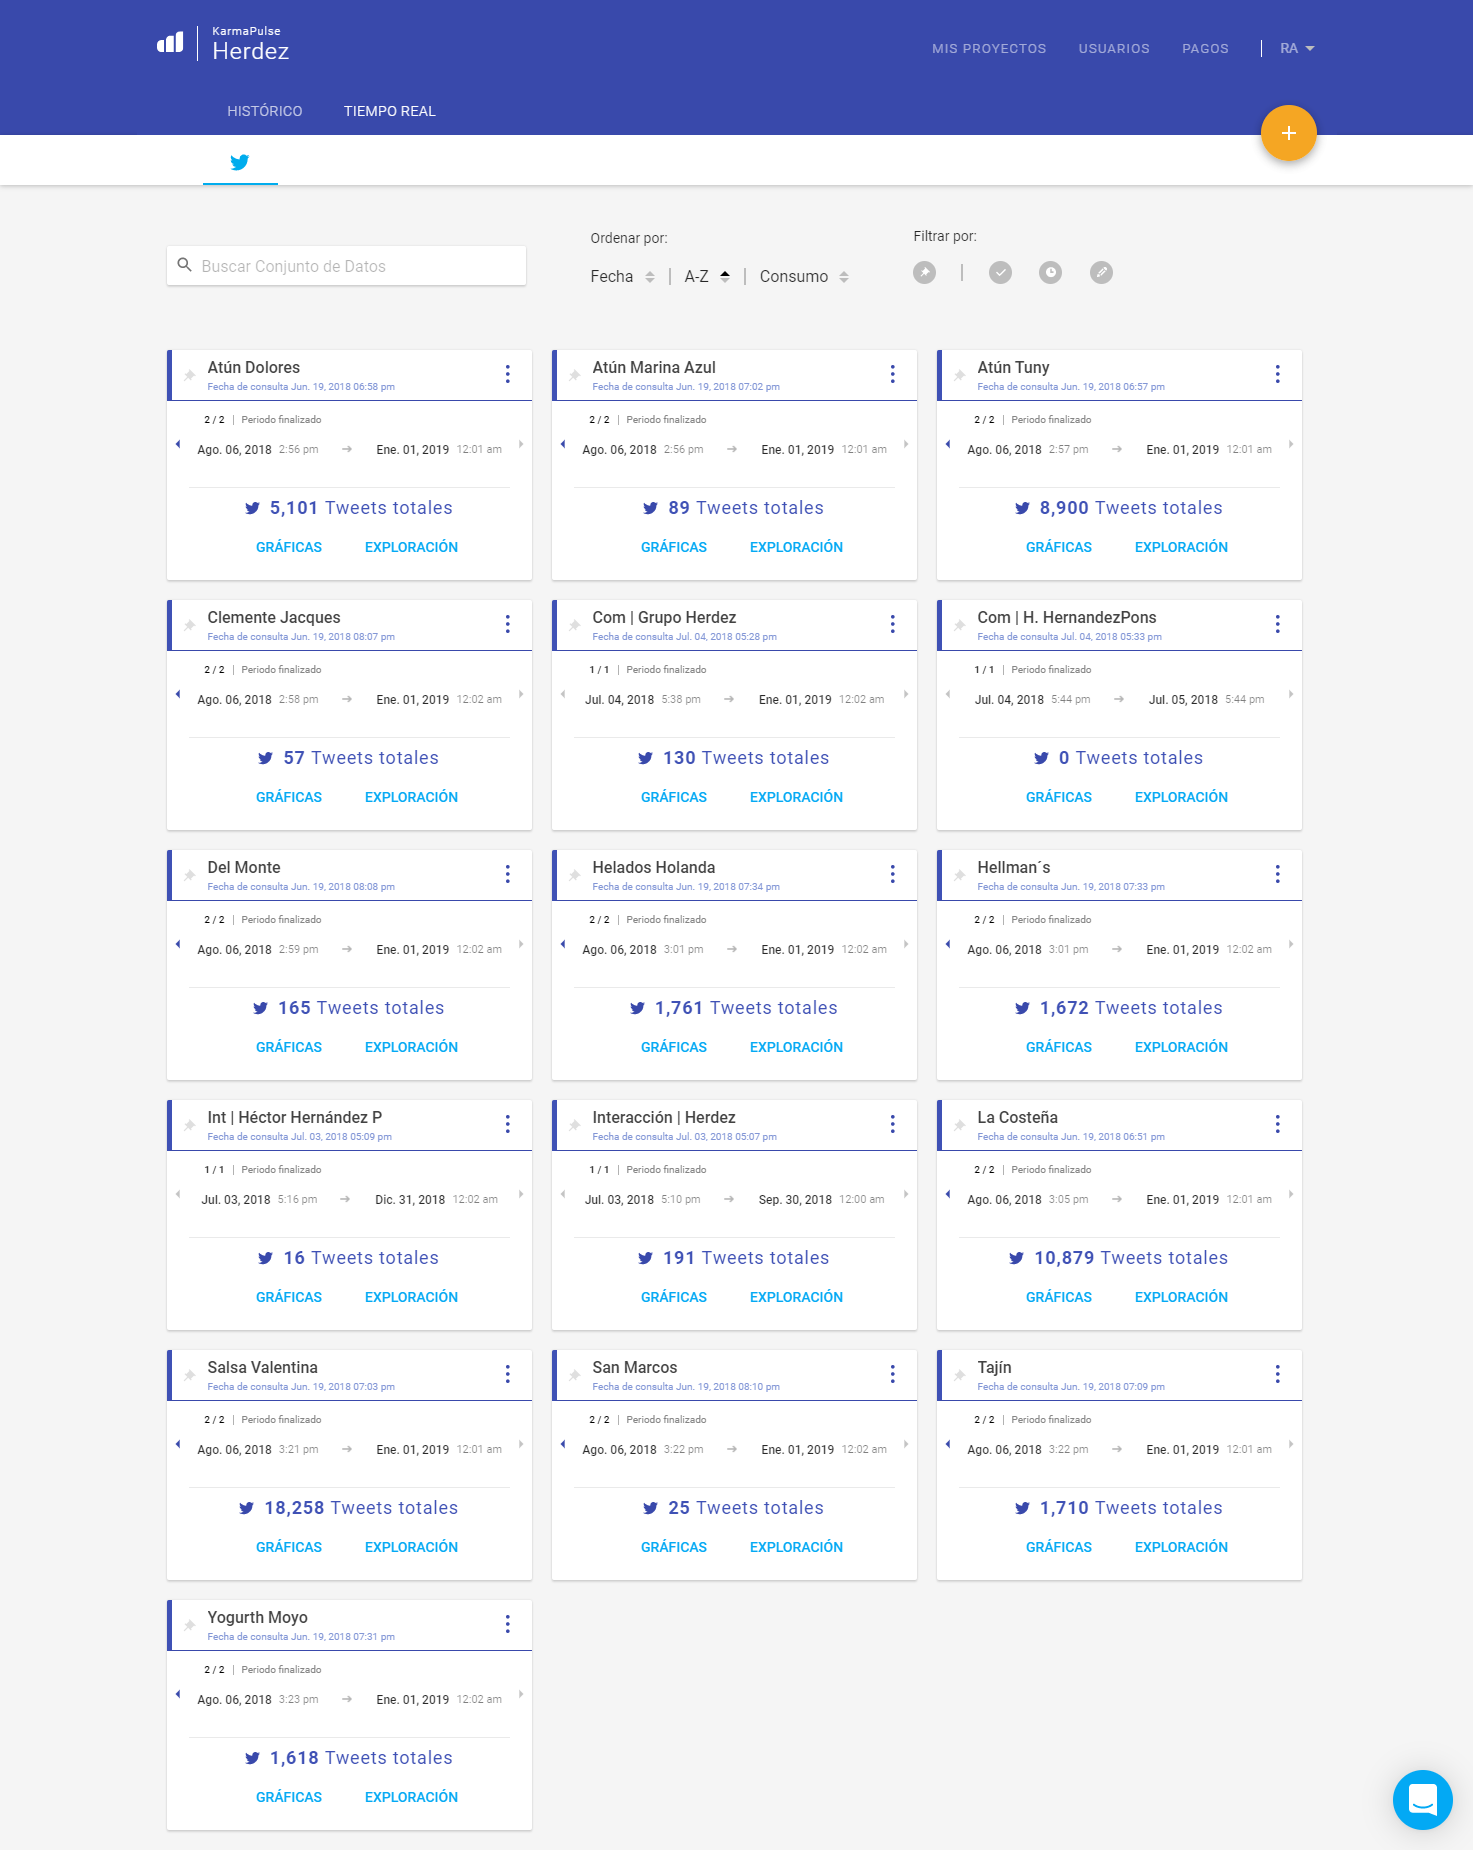Open Hellman´s three-dot menu
Viewport: 1473px width, 1850px height.
point(1278,874)
